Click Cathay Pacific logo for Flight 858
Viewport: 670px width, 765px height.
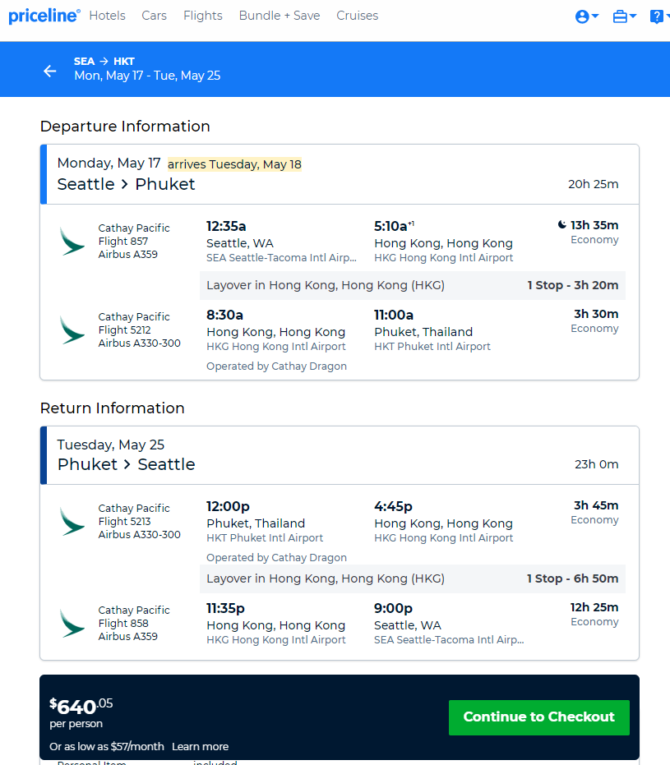tap(72, 623)
